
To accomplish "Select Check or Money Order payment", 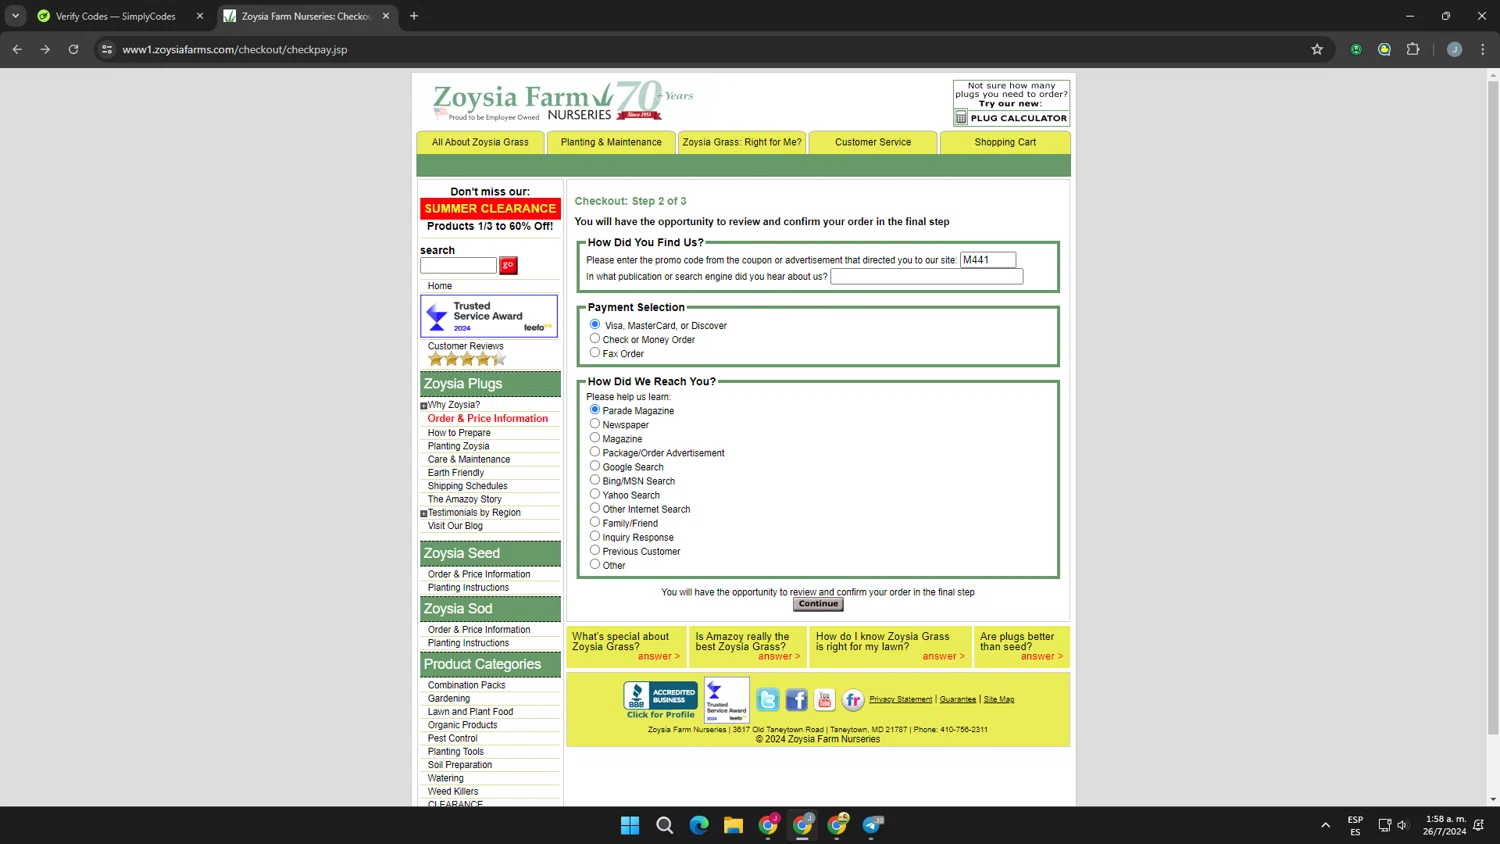I will pyautogui.click(x=595, y=338).
